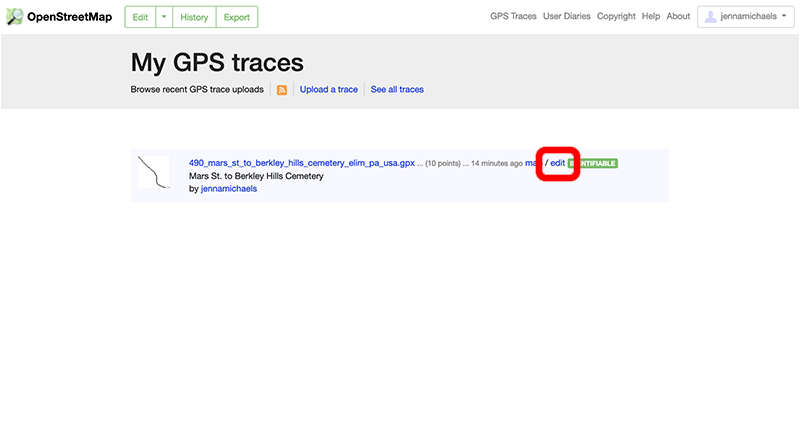Image resolution: width=800 pixels, height=425 pixels.
Task: Open the RSS feed icon
Action: (x=282, y=90)
